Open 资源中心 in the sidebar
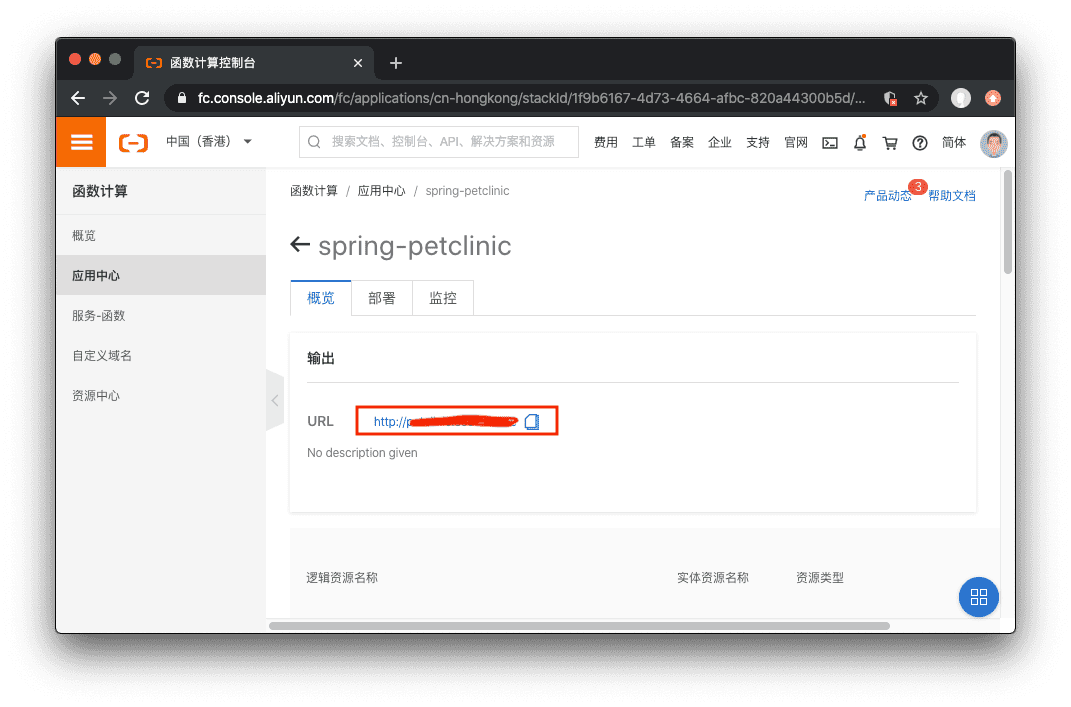The height and width of the screenshot is (707, 1071). (x=161, y=396)
